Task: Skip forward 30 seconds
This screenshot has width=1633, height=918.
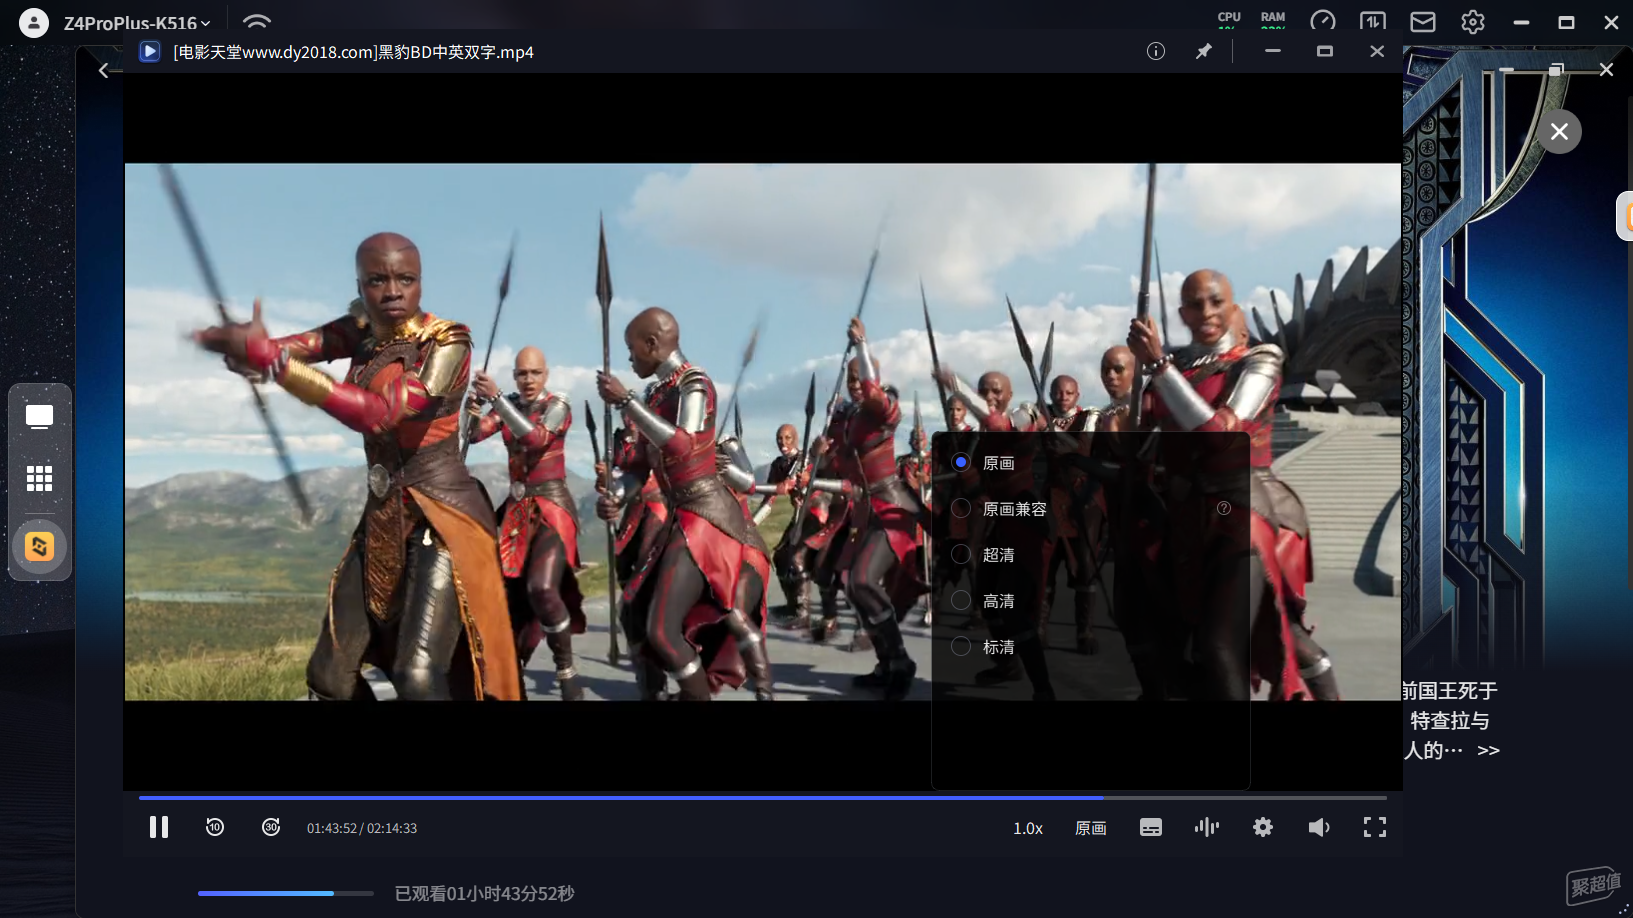Action: pos(271,827)
